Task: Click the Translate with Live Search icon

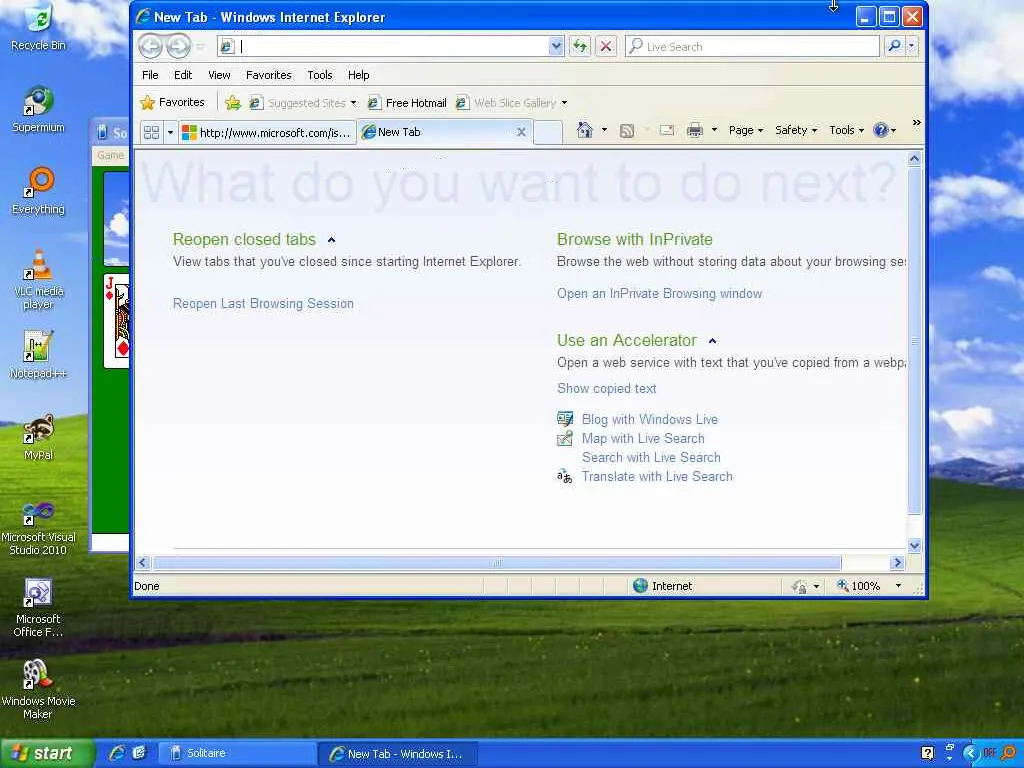Action: click(x=565, y=477)
